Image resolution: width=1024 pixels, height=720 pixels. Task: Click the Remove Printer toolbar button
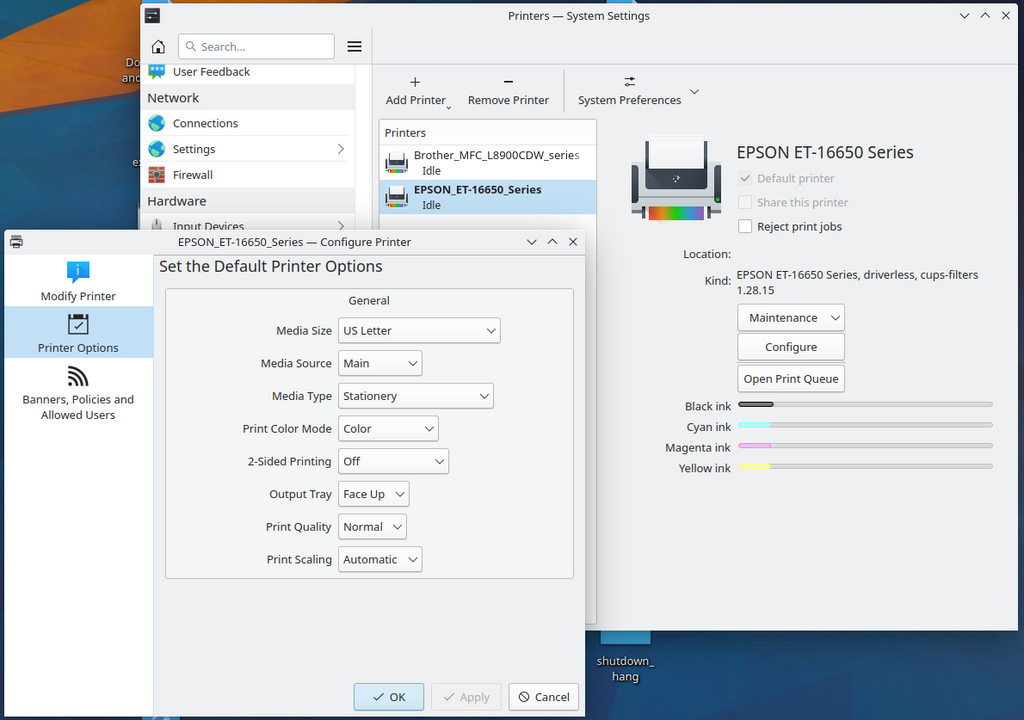[508, 91]
